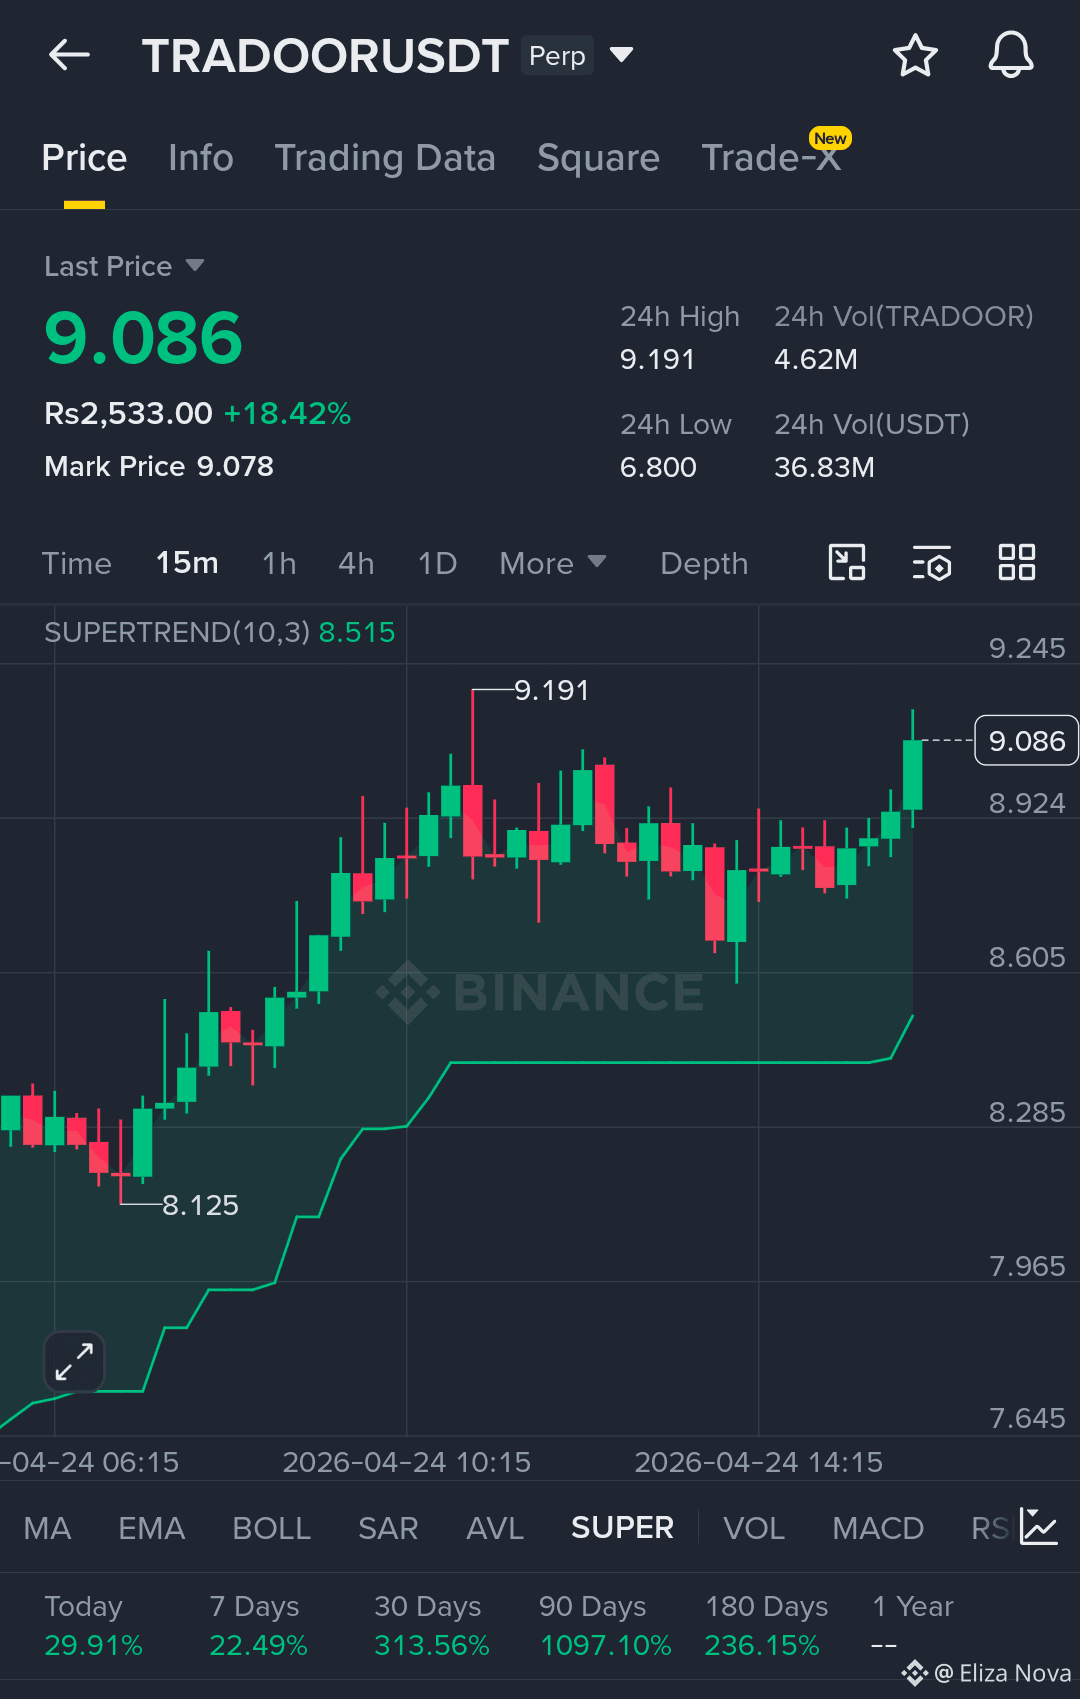Tap the current price tag 9.086 on chart
Viewport: 1080px width, 1699px height.
tap(1026, 741)
